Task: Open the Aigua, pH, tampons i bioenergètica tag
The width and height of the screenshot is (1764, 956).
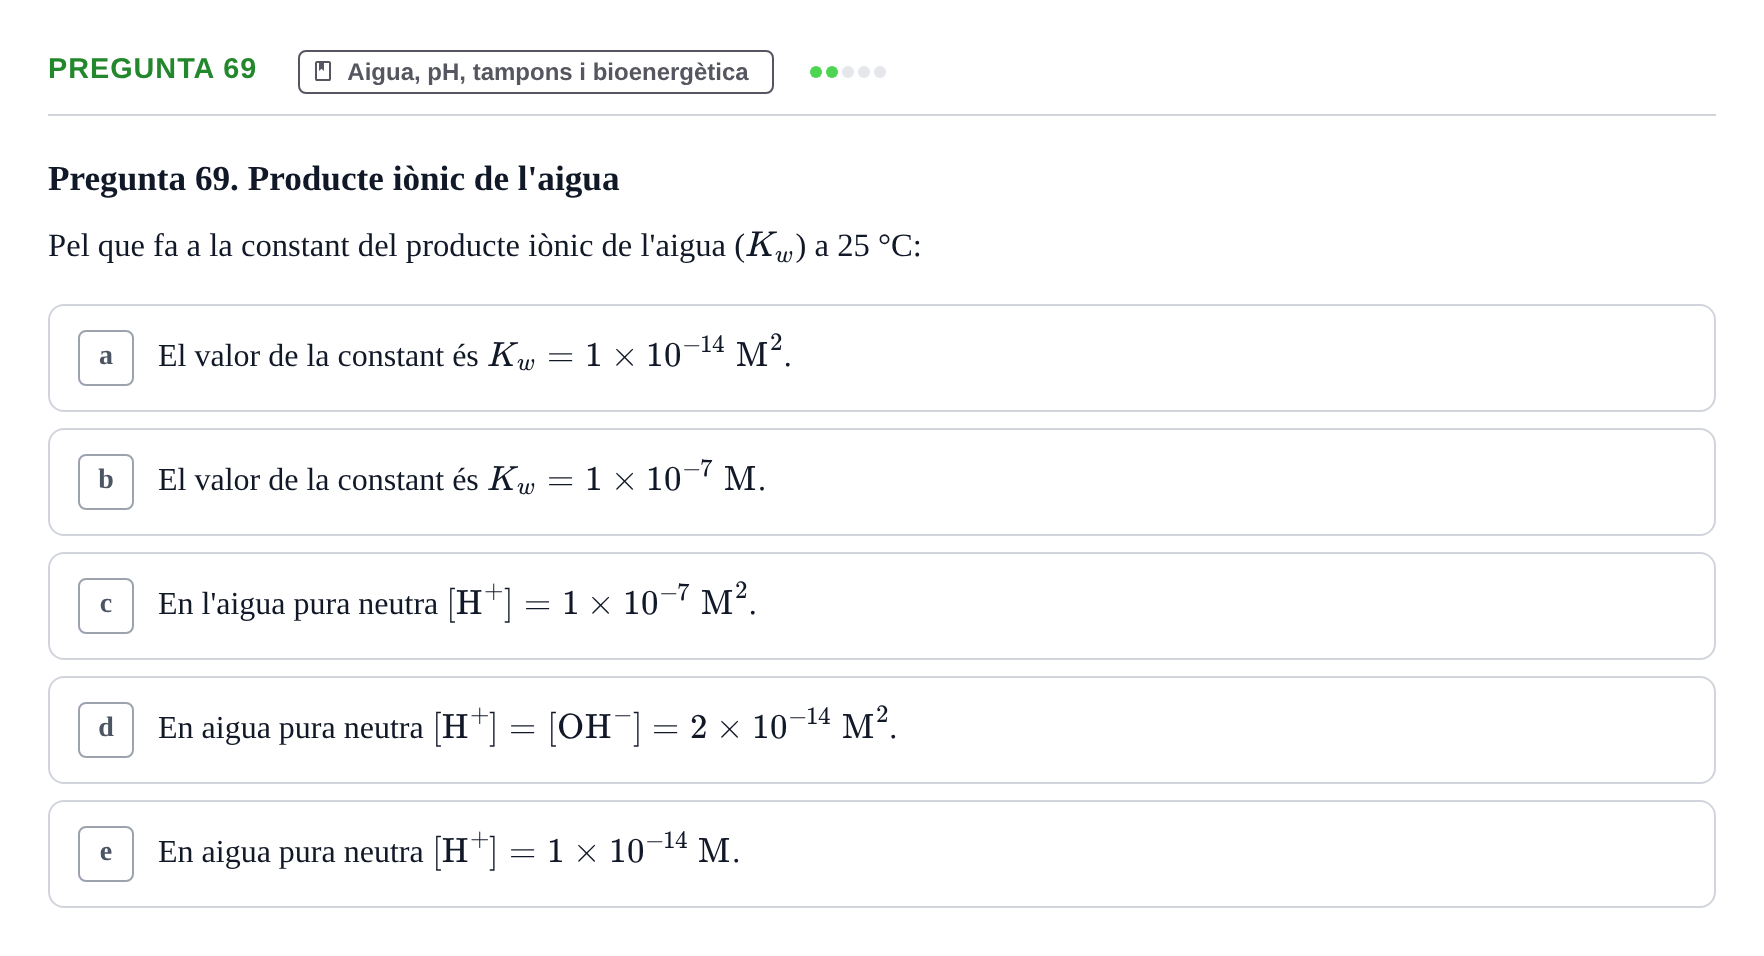Action: pos(536,72)
